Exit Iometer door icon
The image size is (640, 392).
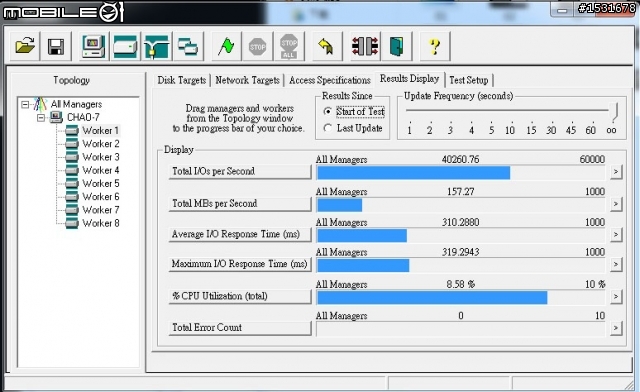tap(396, 46)
